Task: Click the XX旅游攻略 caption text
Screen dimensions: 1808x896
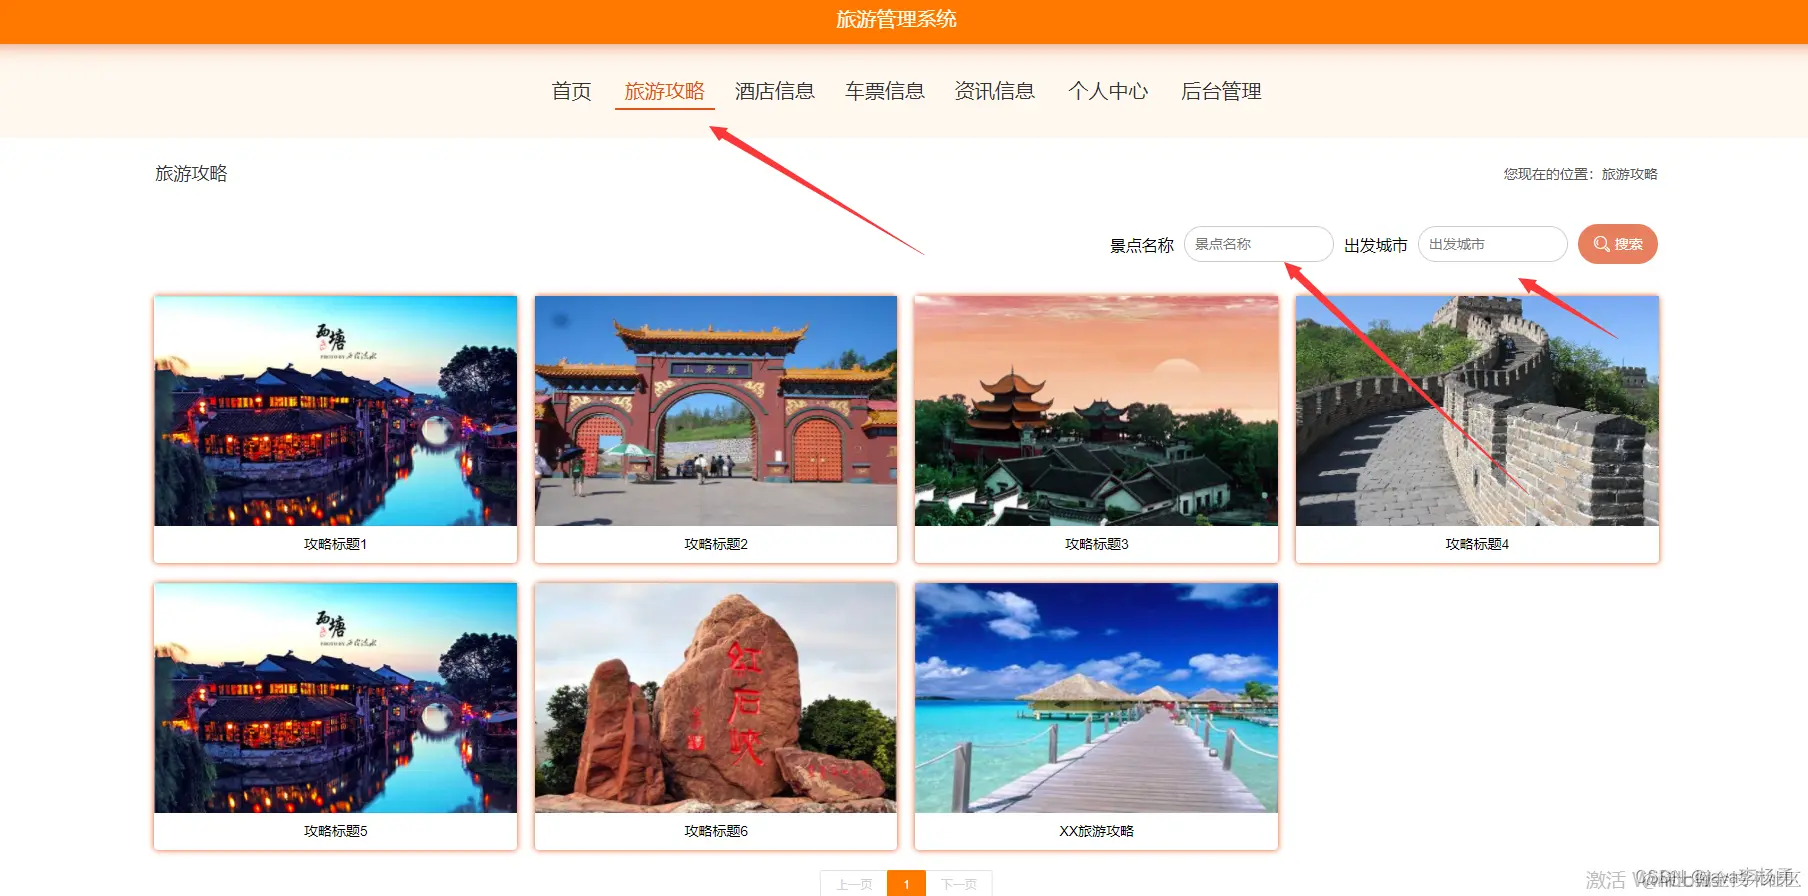Action: [1097, 831]
